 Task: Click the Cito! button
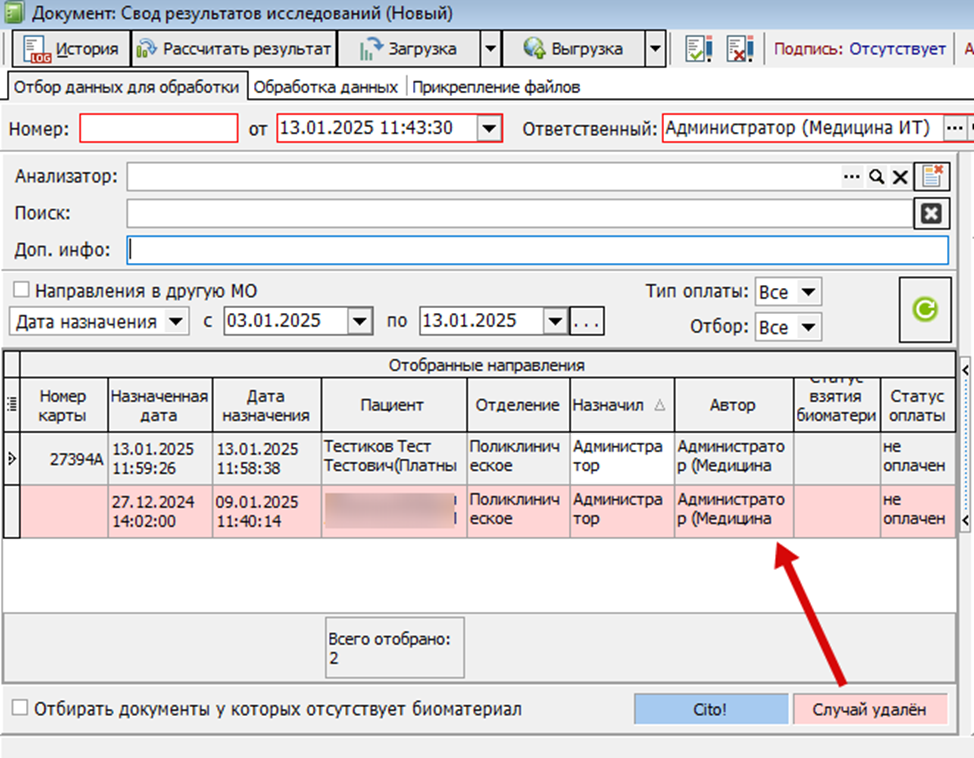coord(710,709)
